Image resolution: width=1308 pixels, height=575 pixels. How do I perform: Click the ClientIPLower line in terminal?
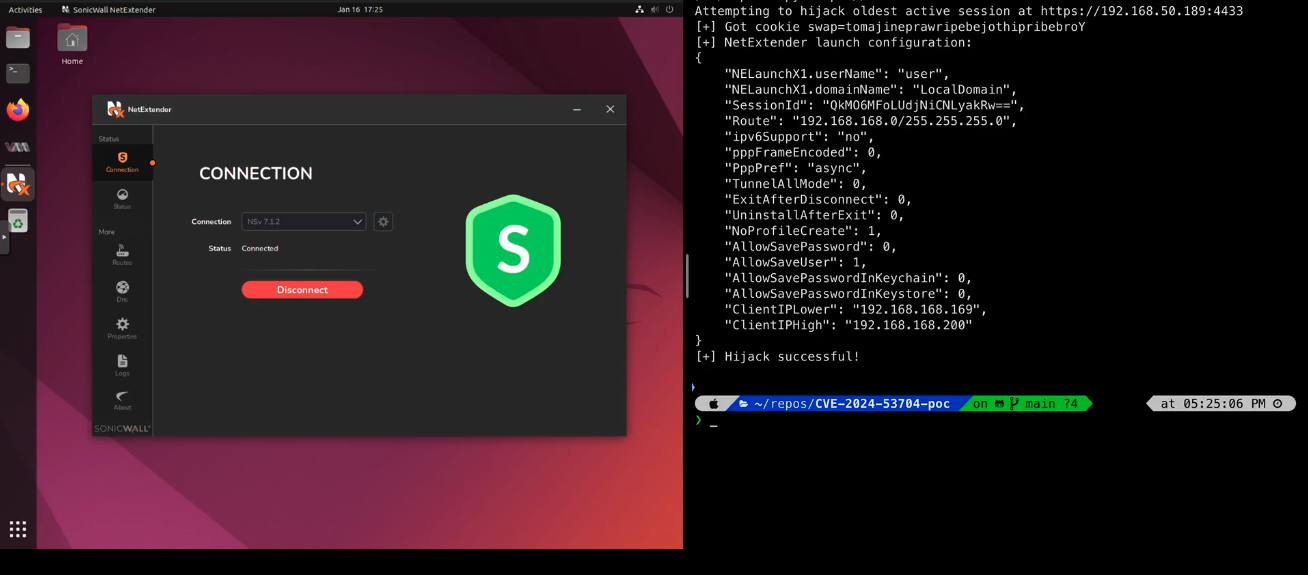coord(856,310)
